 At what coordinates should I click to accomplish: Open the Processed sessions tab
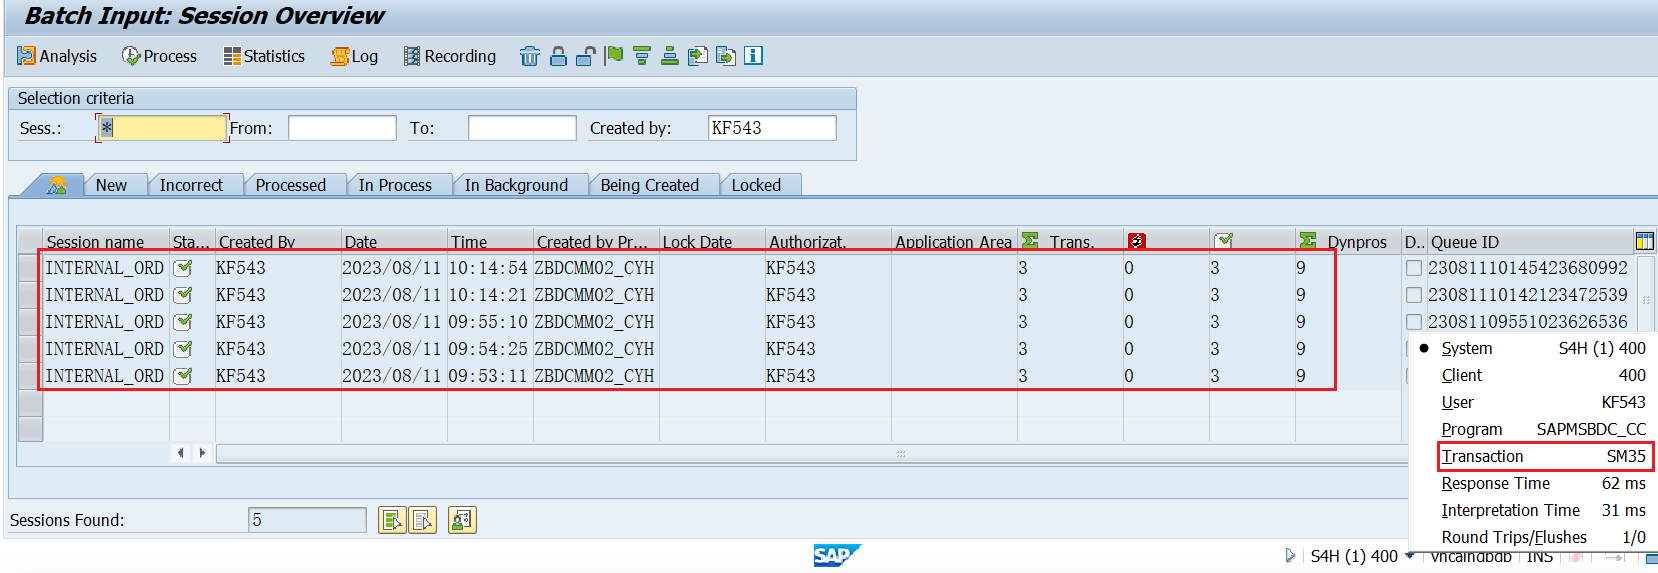coord(291,185)
